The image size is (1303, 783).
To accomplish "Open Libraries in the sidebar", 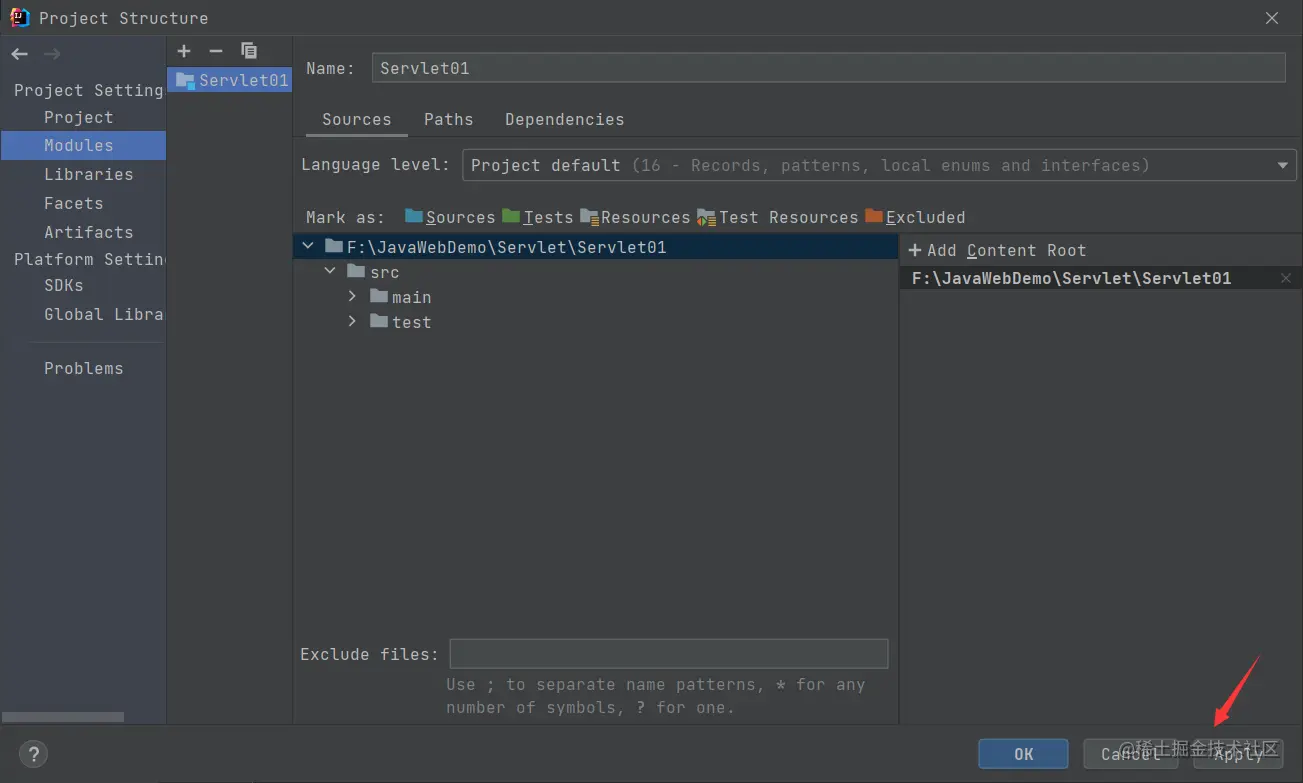I will coord(88,174).
